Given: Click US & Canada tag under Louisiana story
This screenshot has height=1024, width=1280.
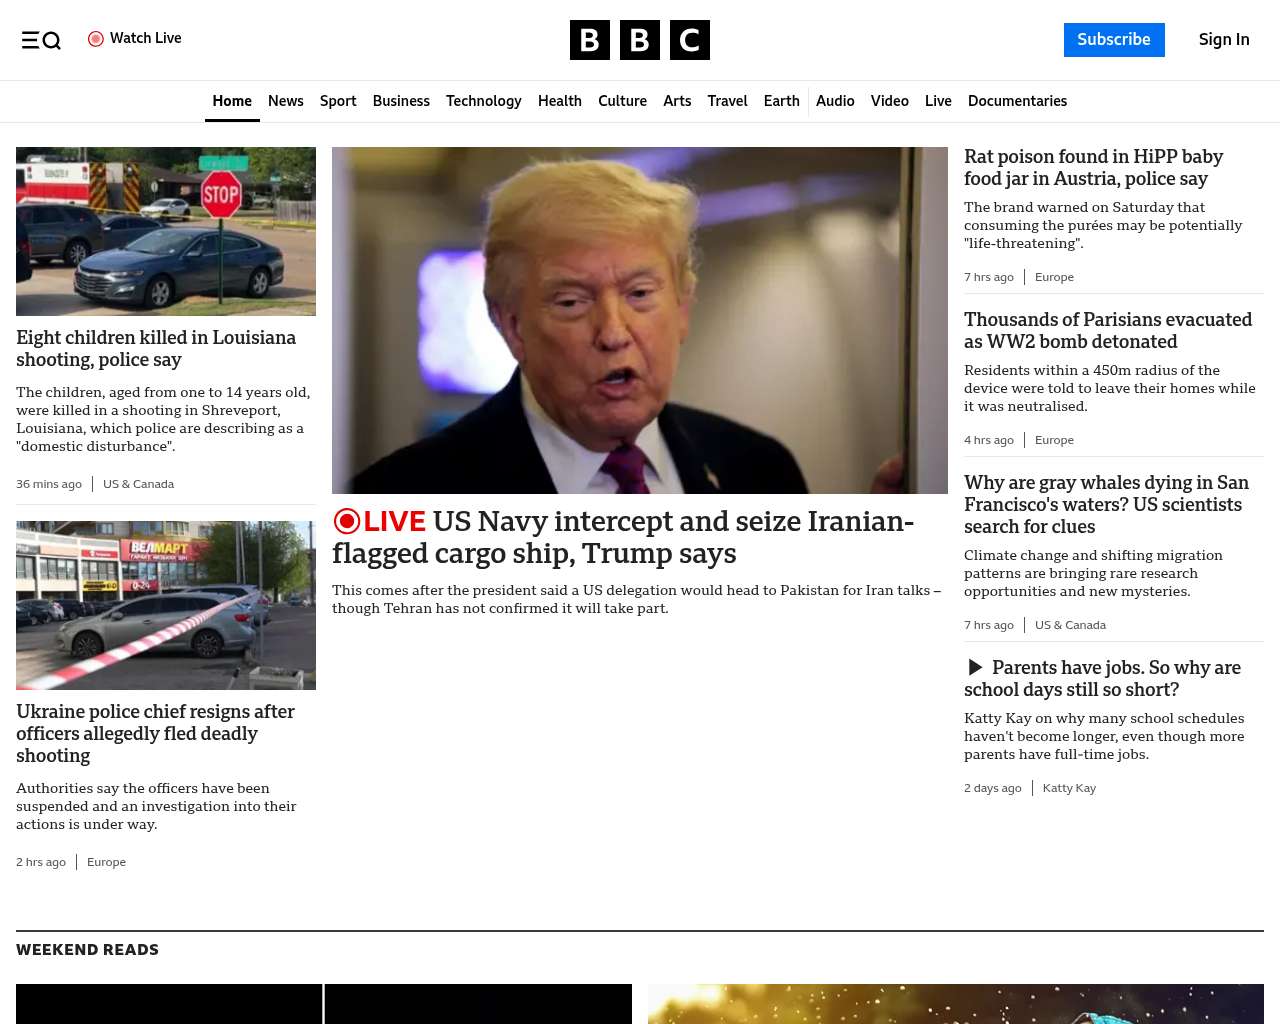Looking at the screenshot, I should point(138,484).
